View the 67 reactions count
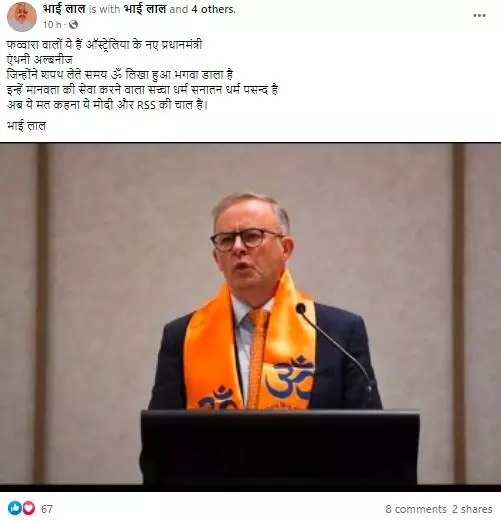The width and height of the screenshot is (501, 522). point(47,509)
